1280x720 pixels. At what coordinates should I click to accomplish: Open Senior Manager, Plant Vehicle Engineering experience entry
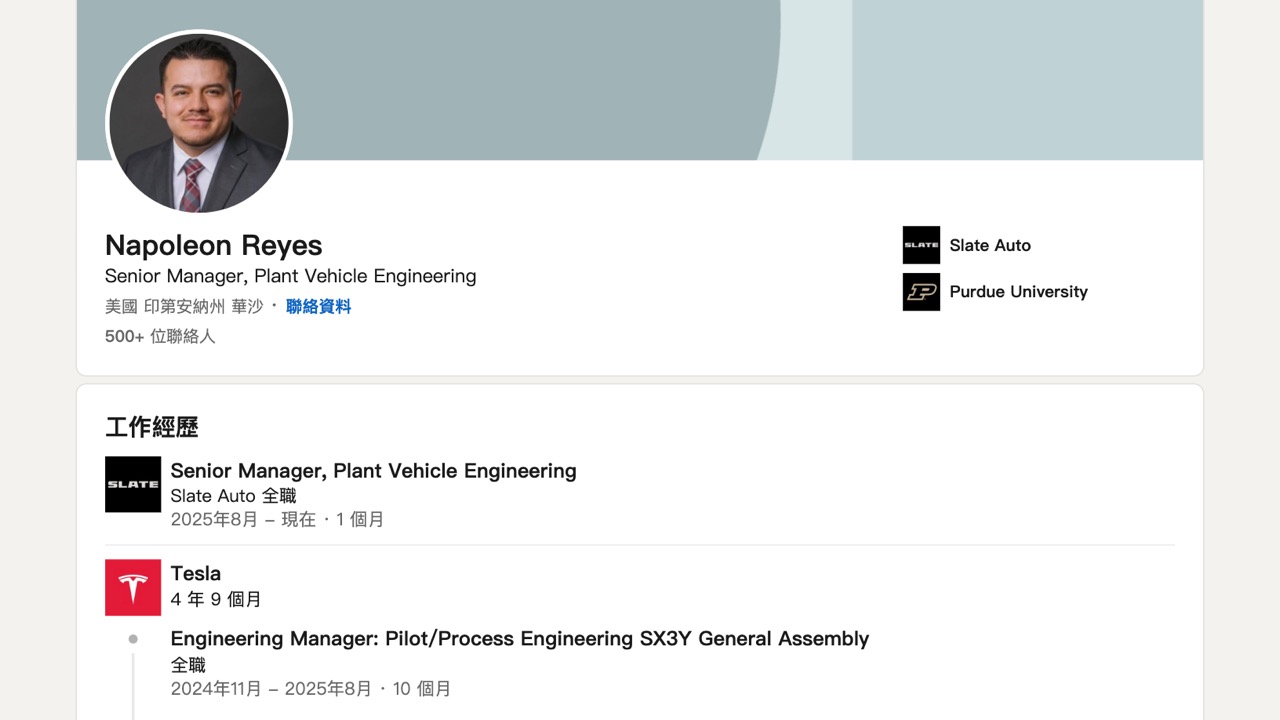click(373, 471)
